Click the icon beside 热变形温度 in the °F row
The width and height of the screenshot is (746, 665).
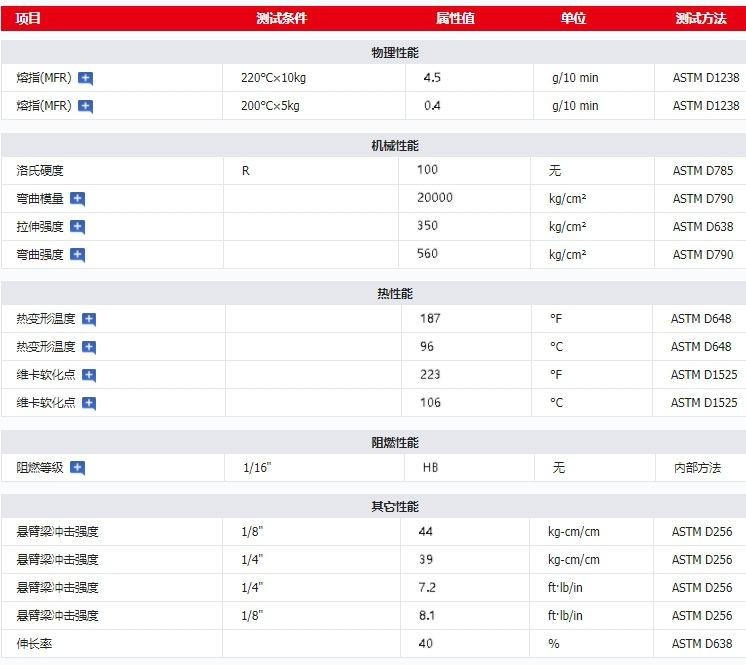pyautogui.click(x=89, y=319)
